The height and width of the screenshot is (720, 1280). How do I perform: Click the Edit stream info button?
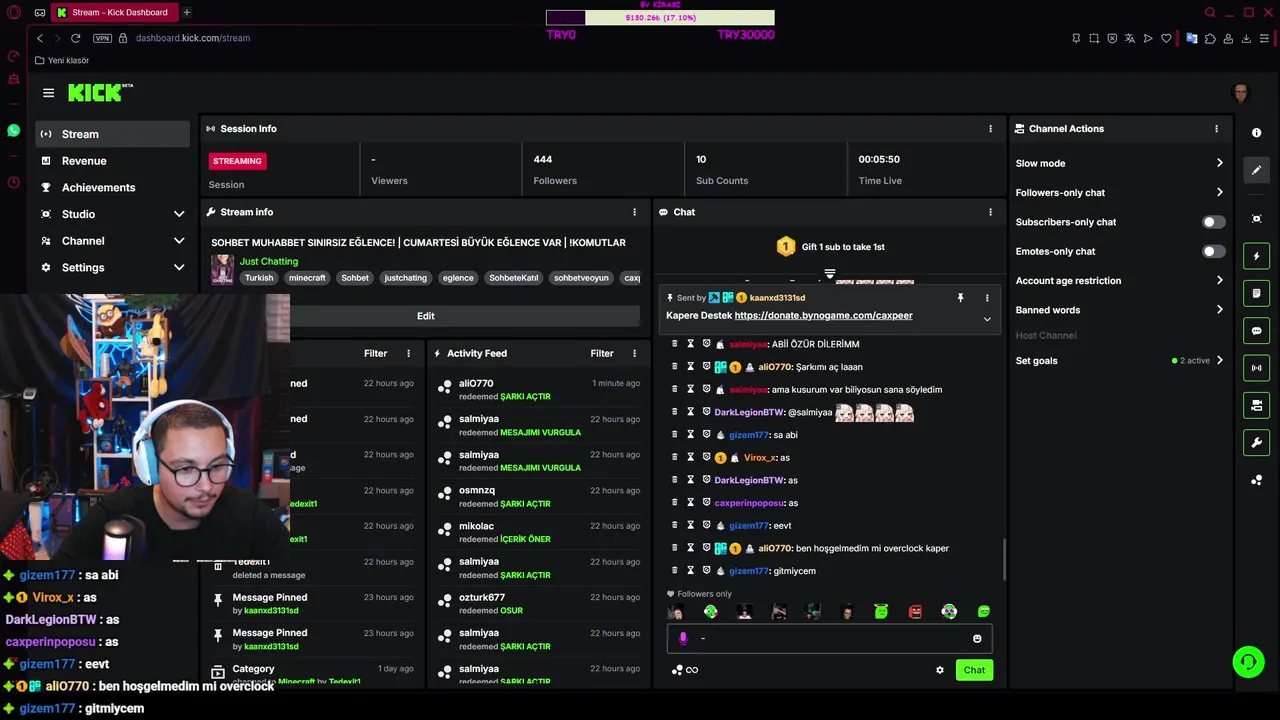(x=425, y=316)
